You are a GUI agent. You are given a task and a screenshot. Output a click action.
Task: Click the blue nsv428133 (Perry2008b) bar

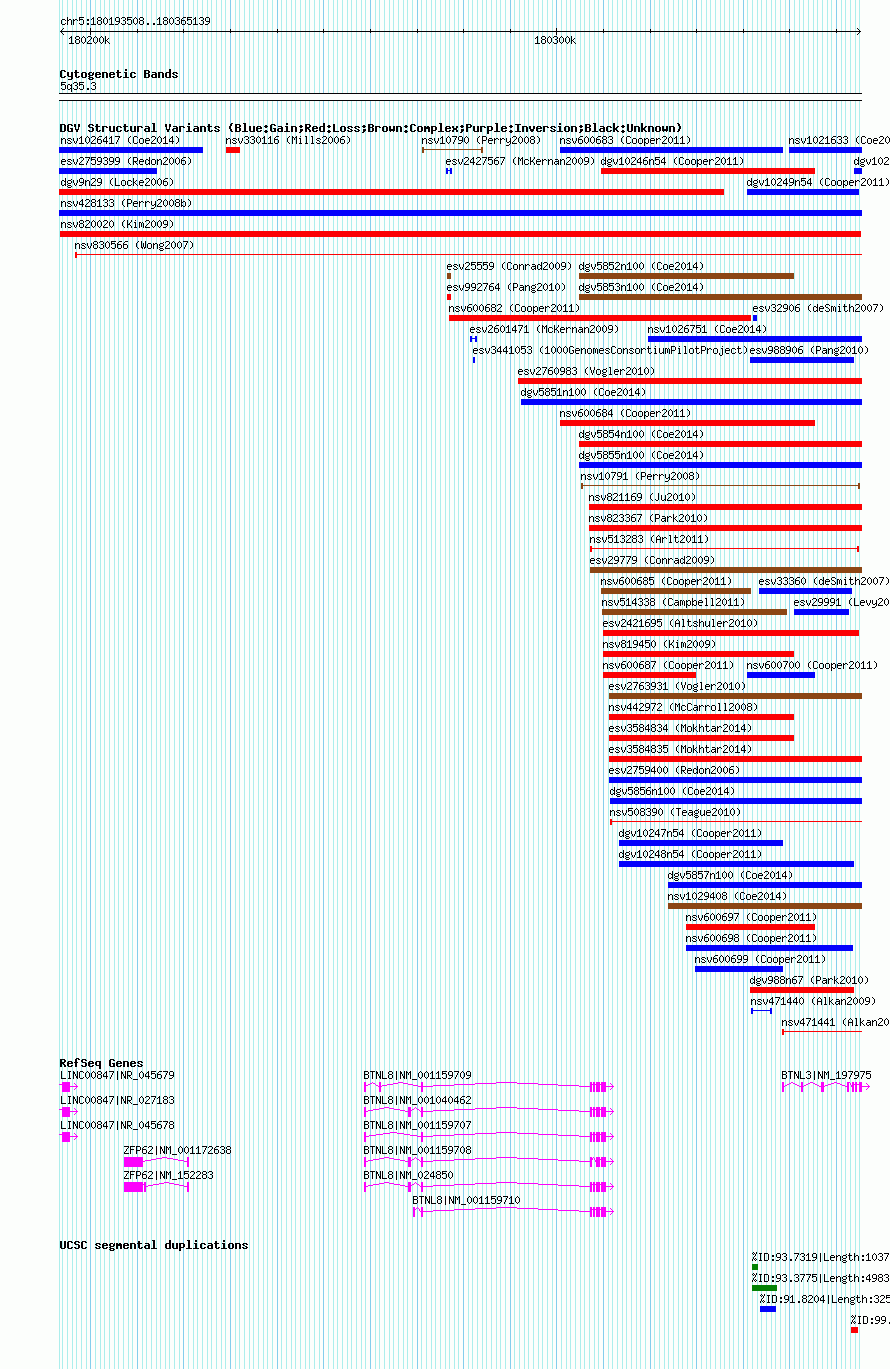pyautogui.click(x=460, y=213)
